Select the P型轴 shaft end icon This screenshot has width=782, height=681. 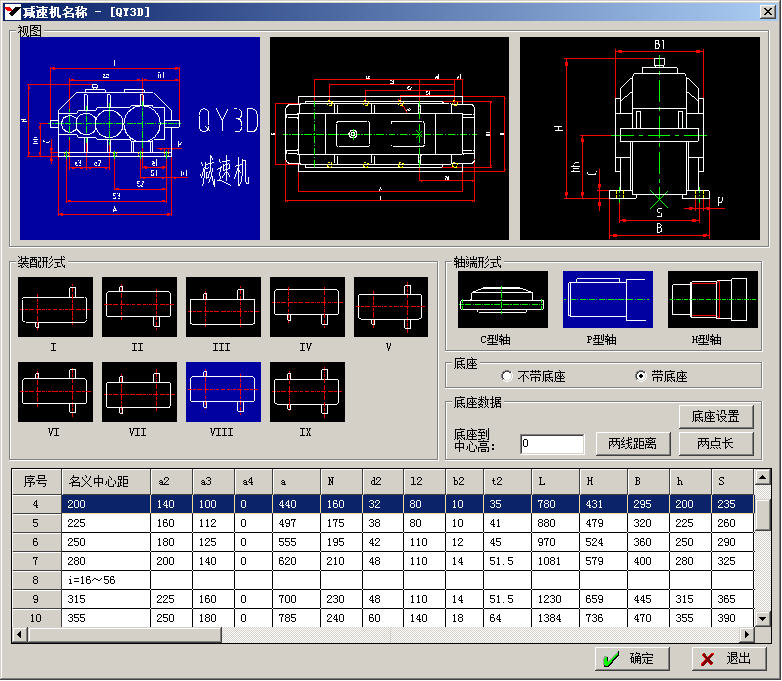(x=607, y=300)
